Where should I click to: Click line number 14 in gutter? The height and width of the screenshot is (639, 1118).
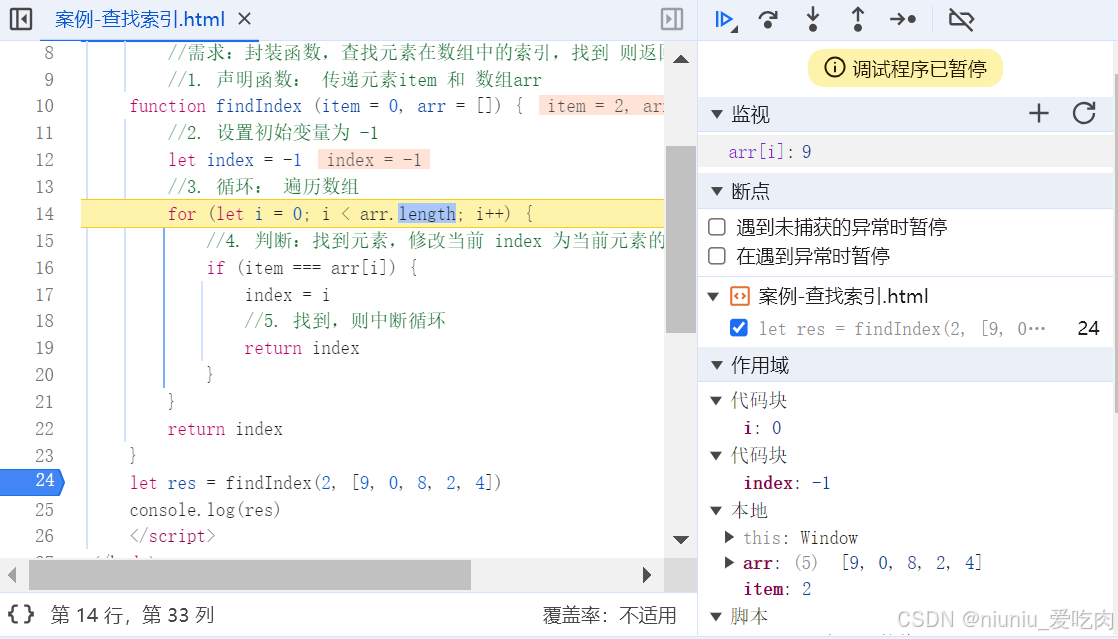45,214
